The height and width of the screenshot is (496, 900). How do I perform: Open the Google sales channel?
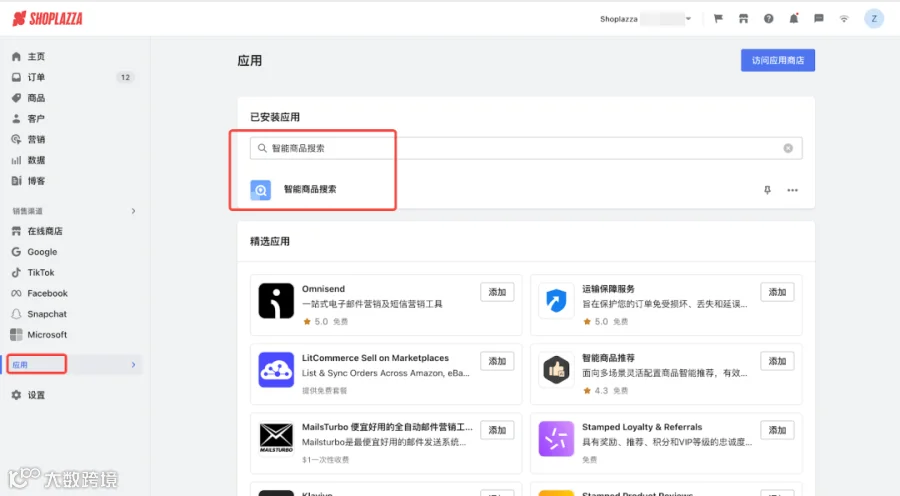click(x=42, y=251)
